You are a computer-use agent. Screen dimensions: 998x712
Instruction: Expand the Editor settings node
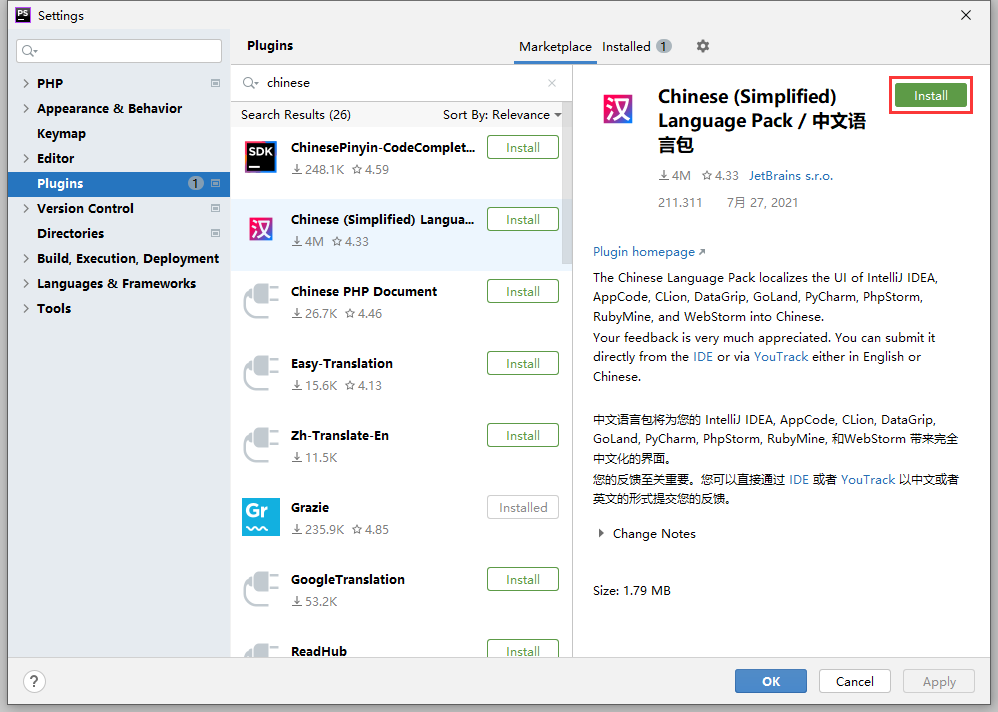pyautogui.click(x=26, y=158)
